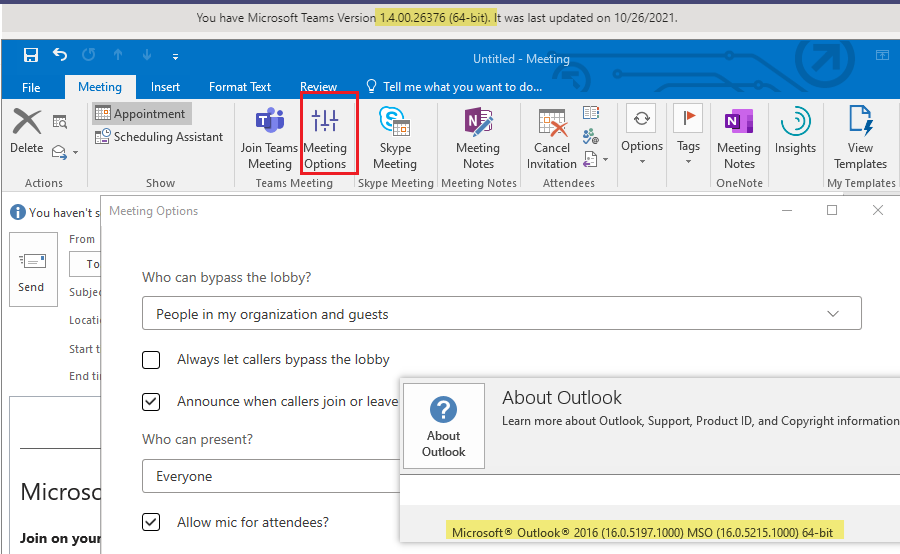Screen dimensions: 900x554
Task: Go to next item with the down arrow
Action: (x=147, y=55)
